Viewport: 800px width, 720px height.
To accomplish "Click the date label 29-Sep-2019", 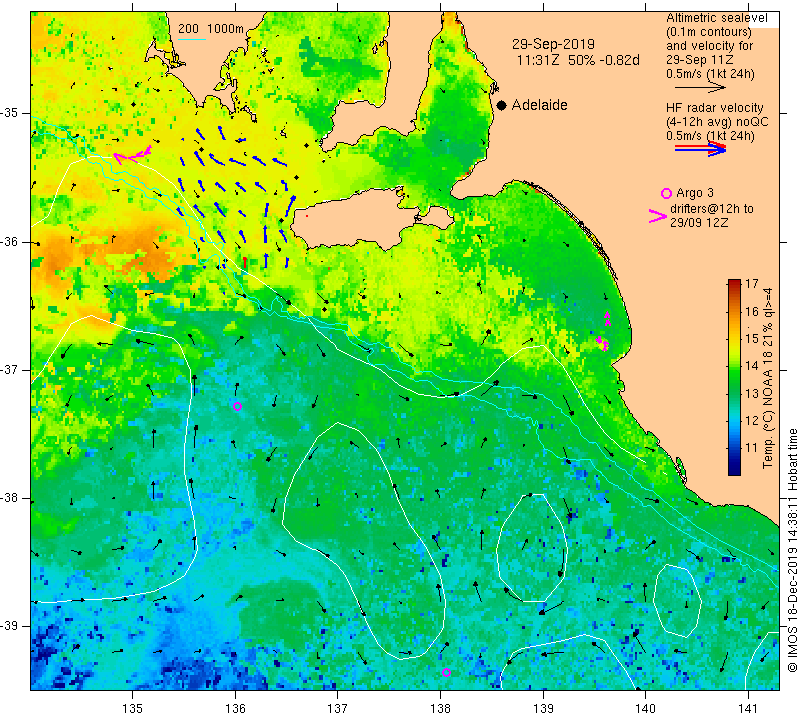I will pos(553,44).
